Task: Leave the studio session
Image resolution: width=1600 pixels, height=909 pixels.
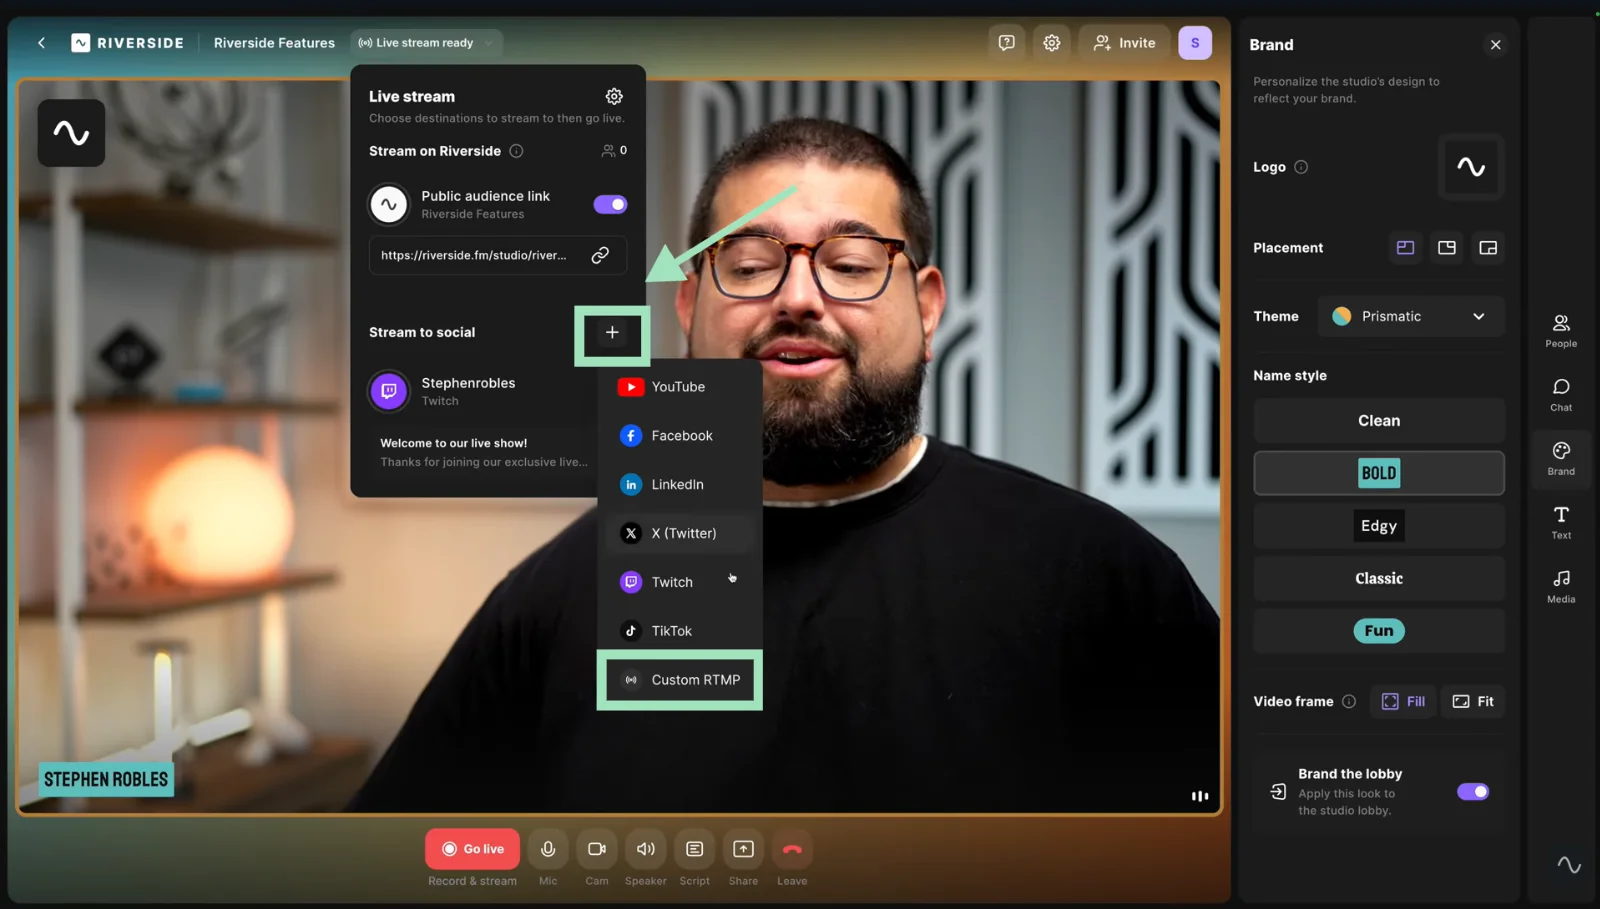Action: [792, 849]
